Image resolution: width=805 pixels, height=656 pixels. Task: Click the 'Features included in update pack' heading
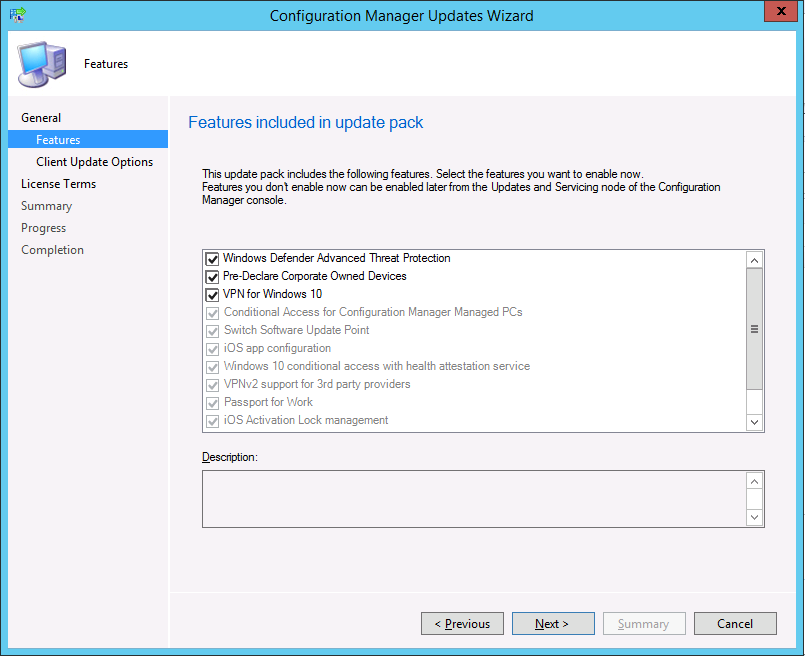coord(305,122)
